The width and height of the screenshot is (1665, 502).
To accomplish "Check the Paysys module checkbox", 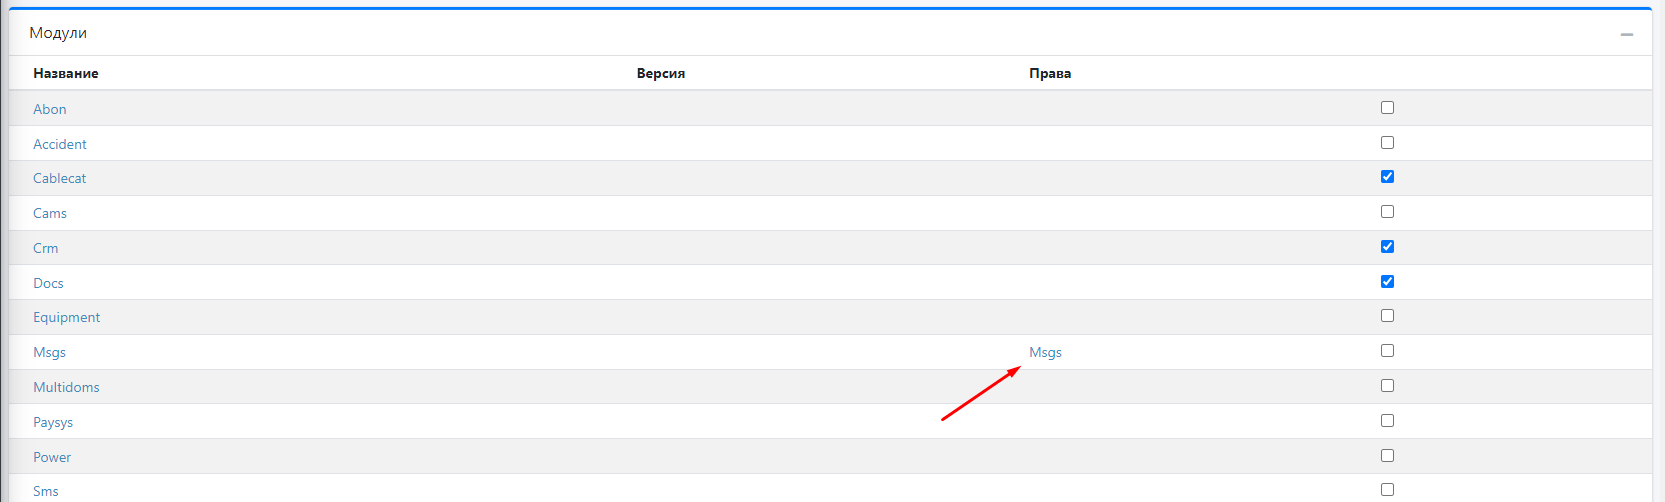I will coord(1387,420).
